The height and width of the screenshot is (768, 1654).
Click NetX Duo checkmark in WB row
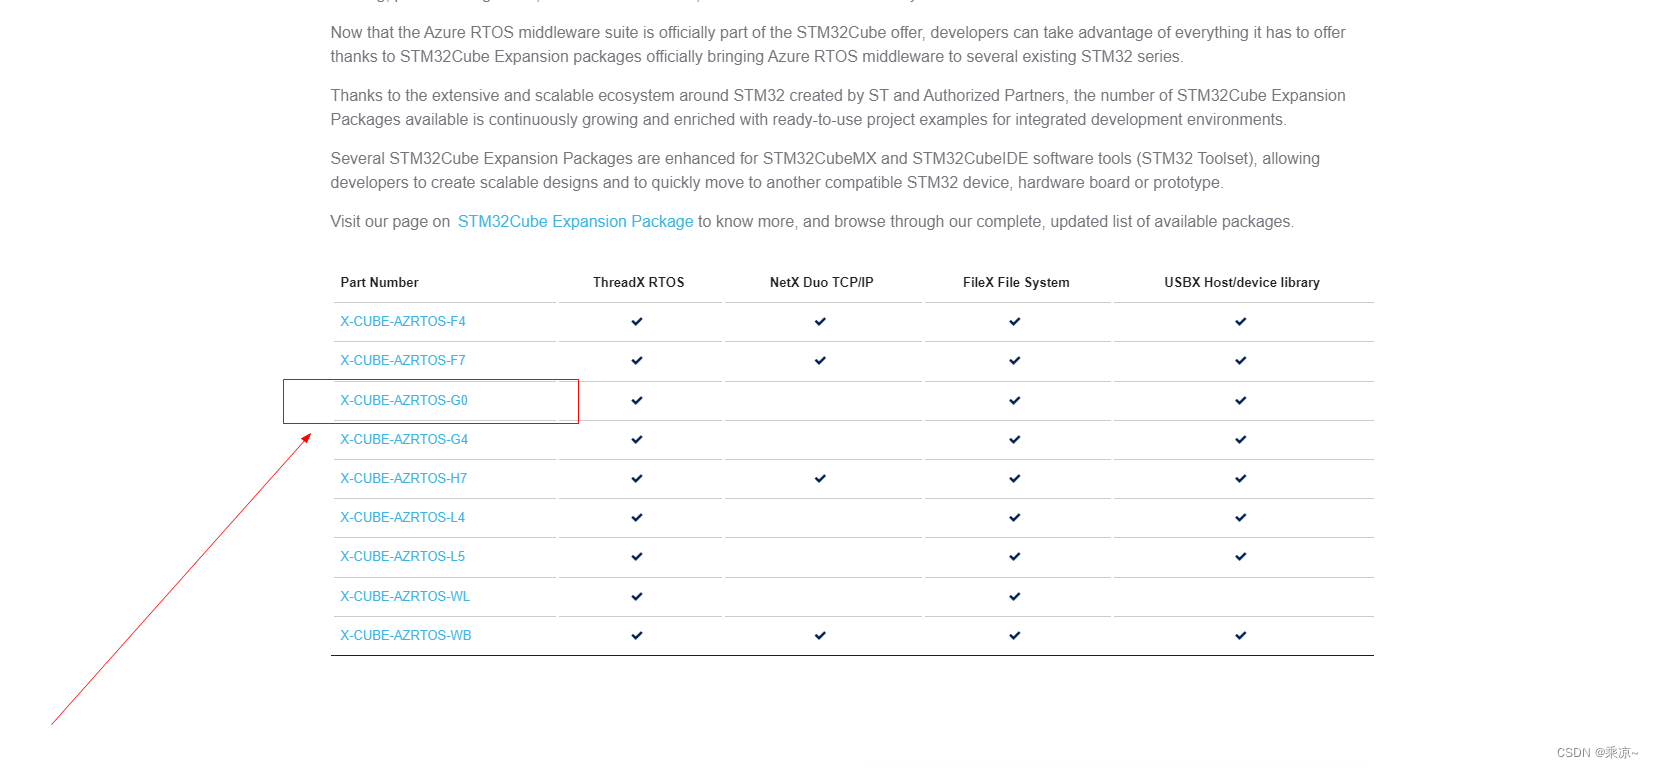pos(820,635)
